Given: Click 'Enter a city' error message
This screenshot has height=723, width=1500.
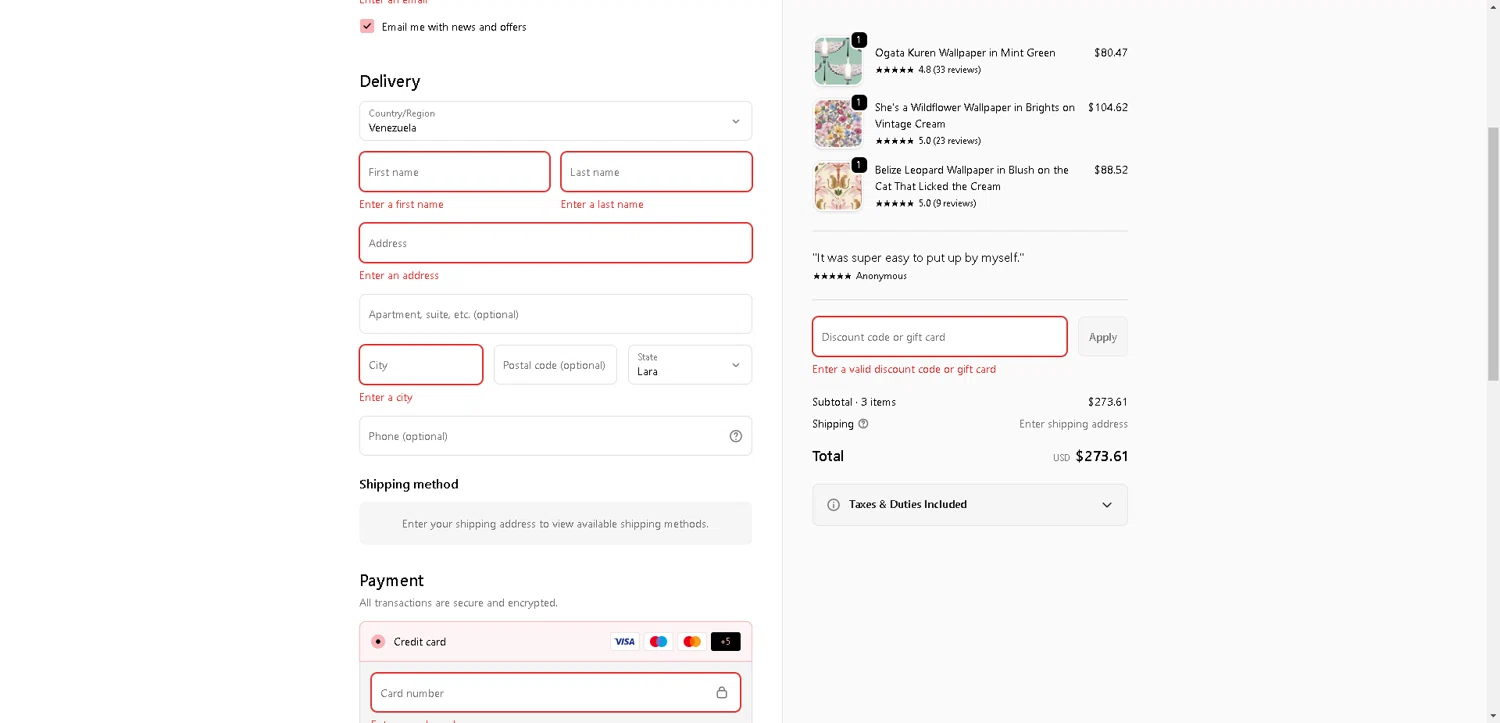Looking at the screenshot, I should (x=386, y=397).
